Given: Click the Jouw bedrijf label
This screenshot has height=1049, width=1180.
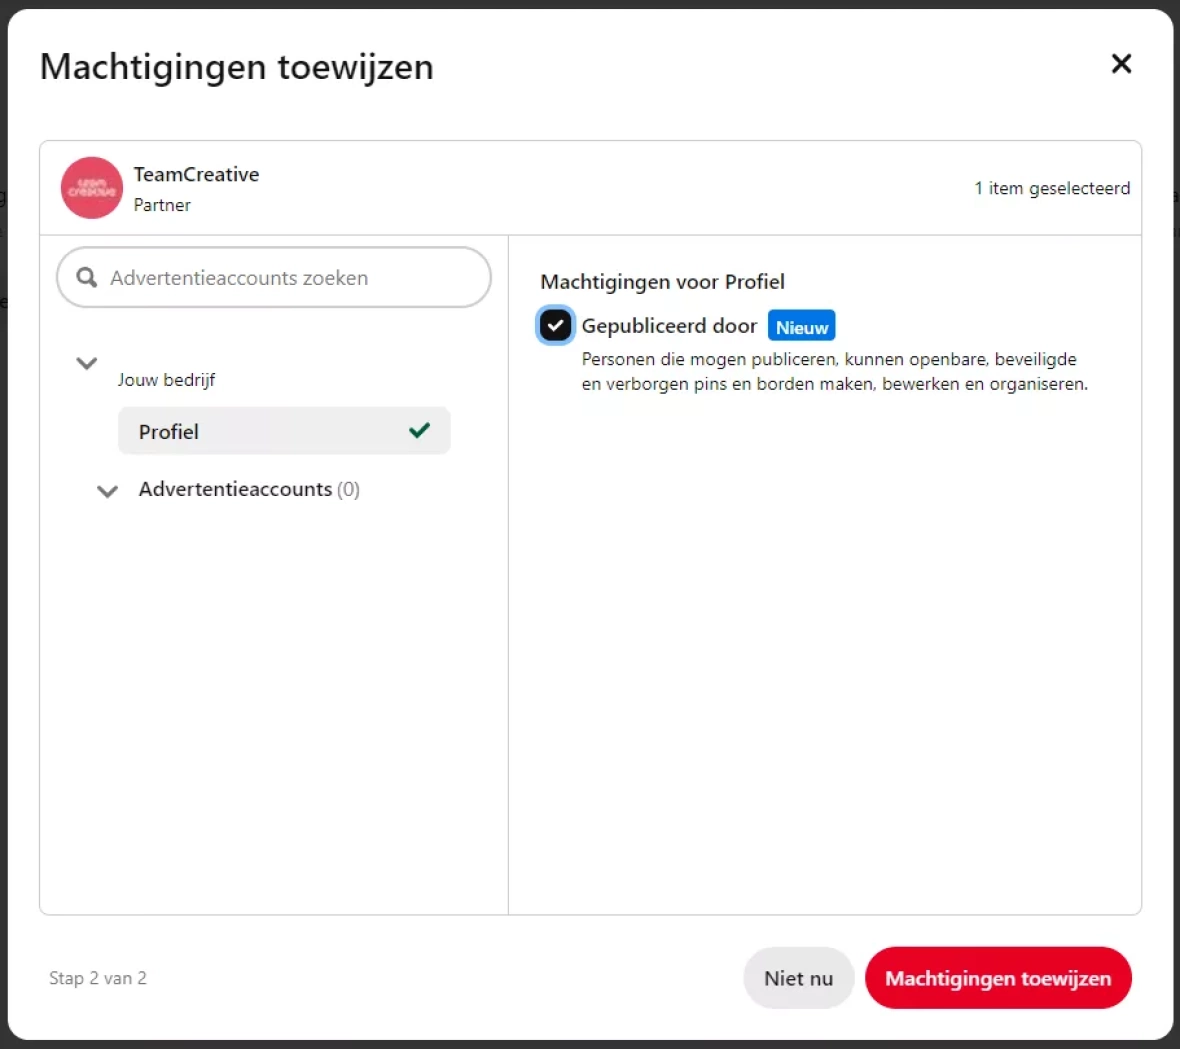Looking at the screenshot, I should [x=166, y=380].
